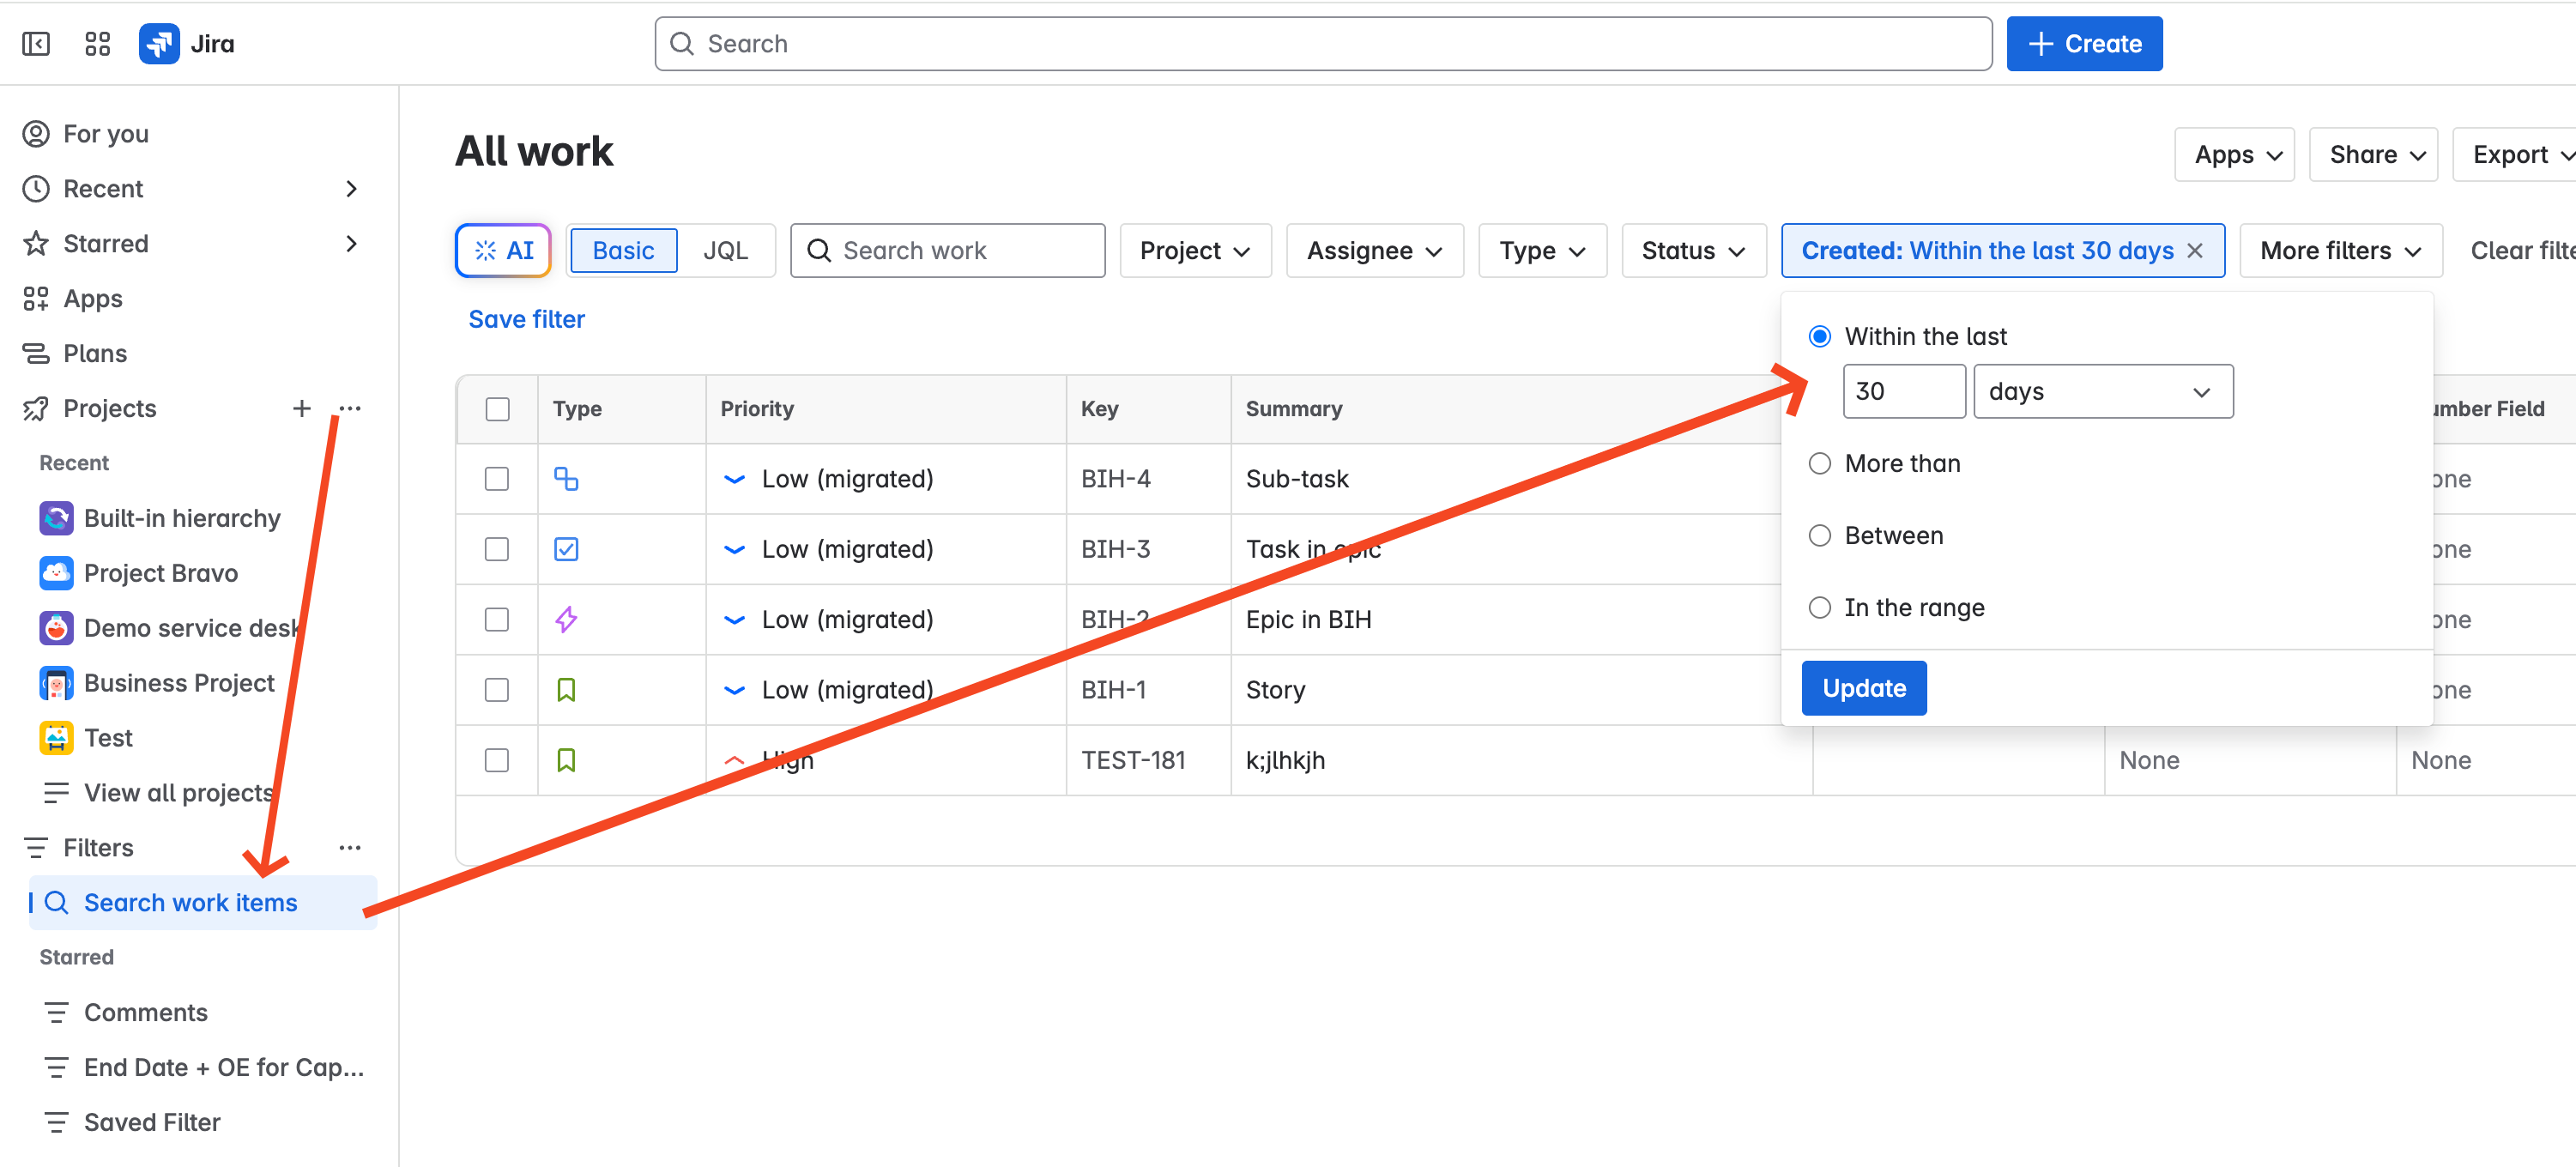Select the Between radio option
The height and width of the screenshot is (1167, 2576).
(1820, 536)
